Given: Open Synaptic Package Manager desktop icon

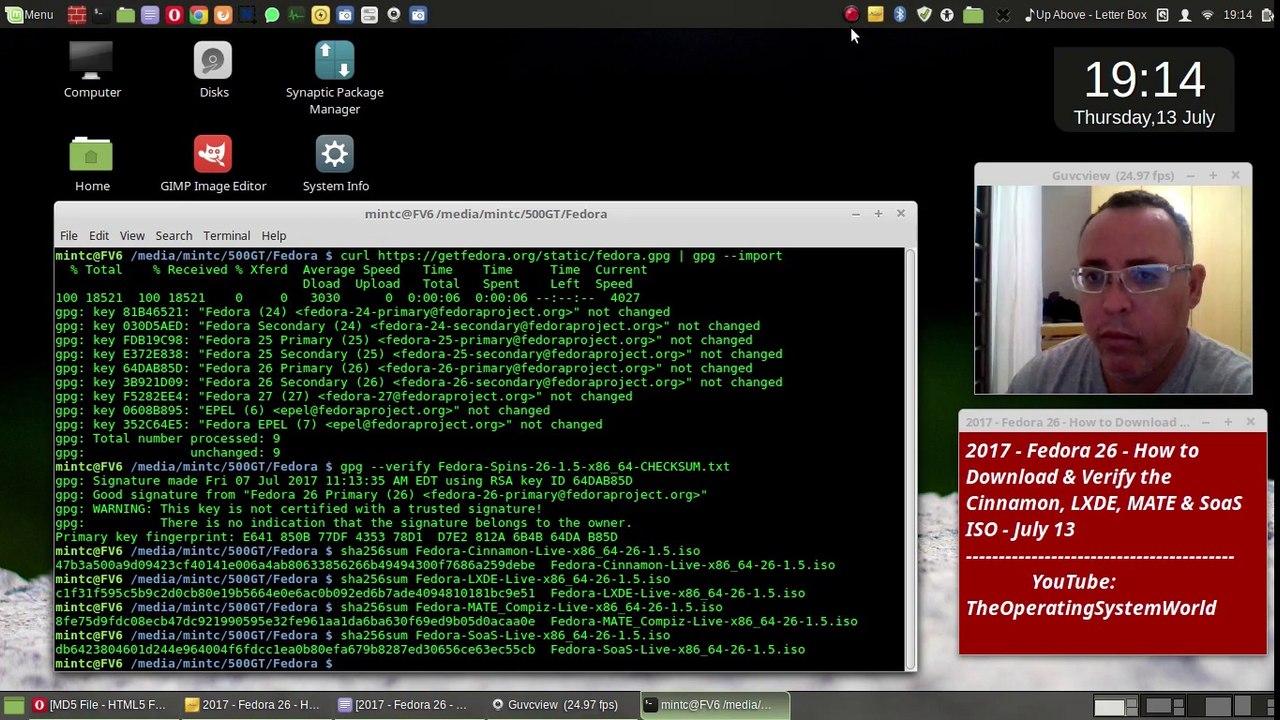Looking at the screenshot, I should pyautogui.click(x=334, y=78).
